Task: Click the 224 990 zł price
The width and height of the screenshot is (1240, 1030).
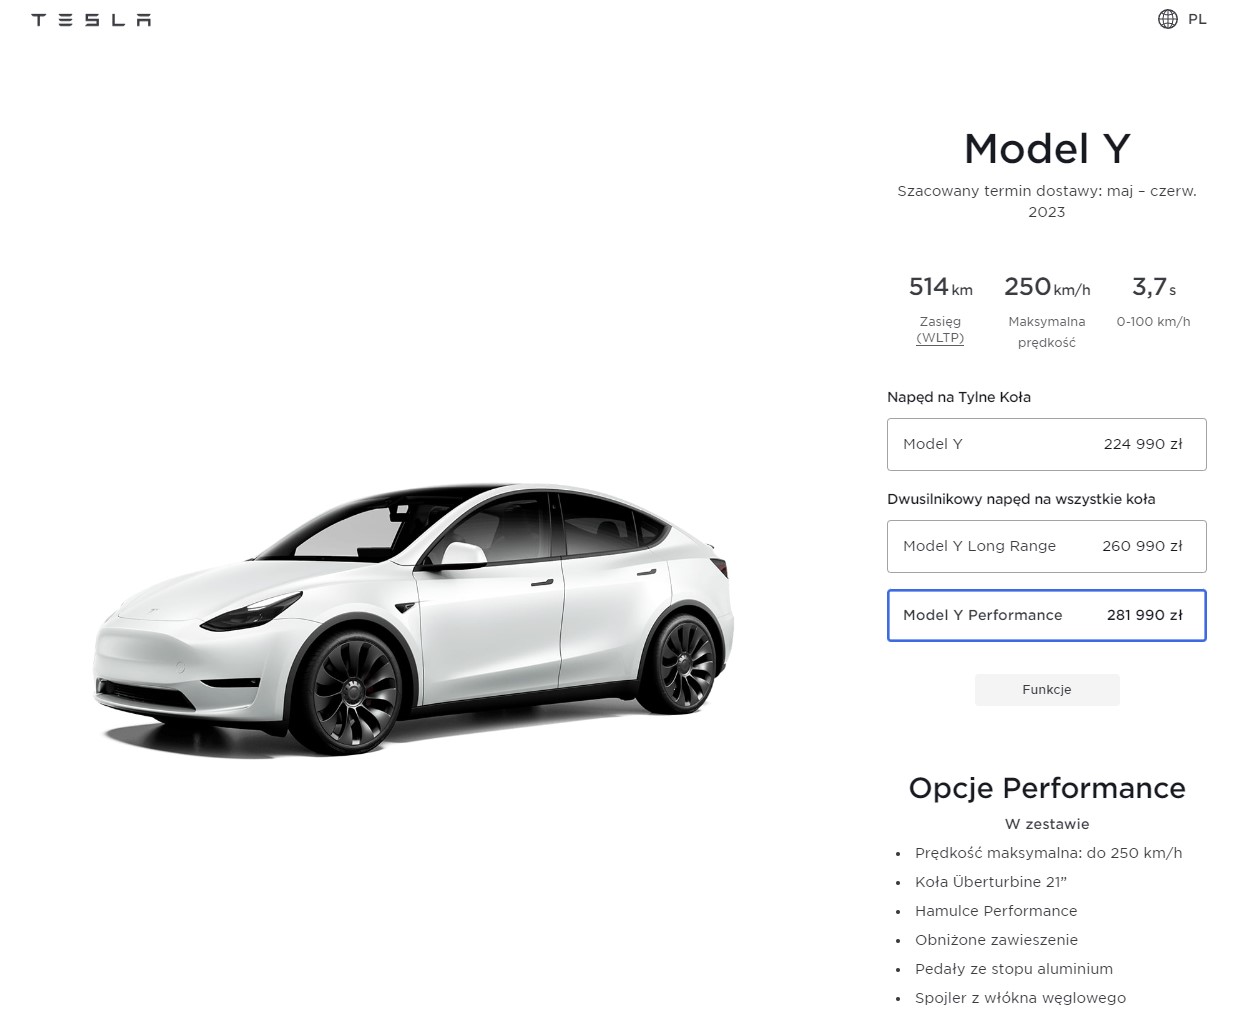Action: 1143,444
